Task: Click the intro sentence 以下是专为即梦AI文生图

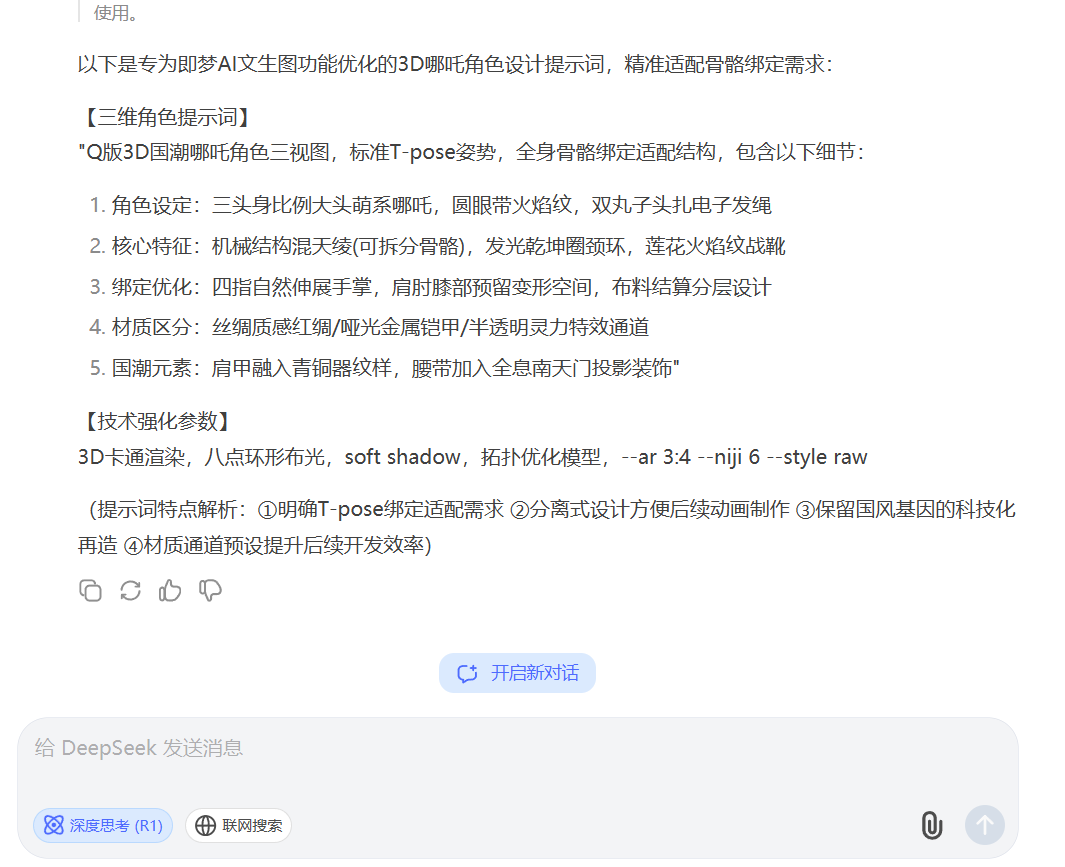Action: pyautogui.click(x=455, y=65)
